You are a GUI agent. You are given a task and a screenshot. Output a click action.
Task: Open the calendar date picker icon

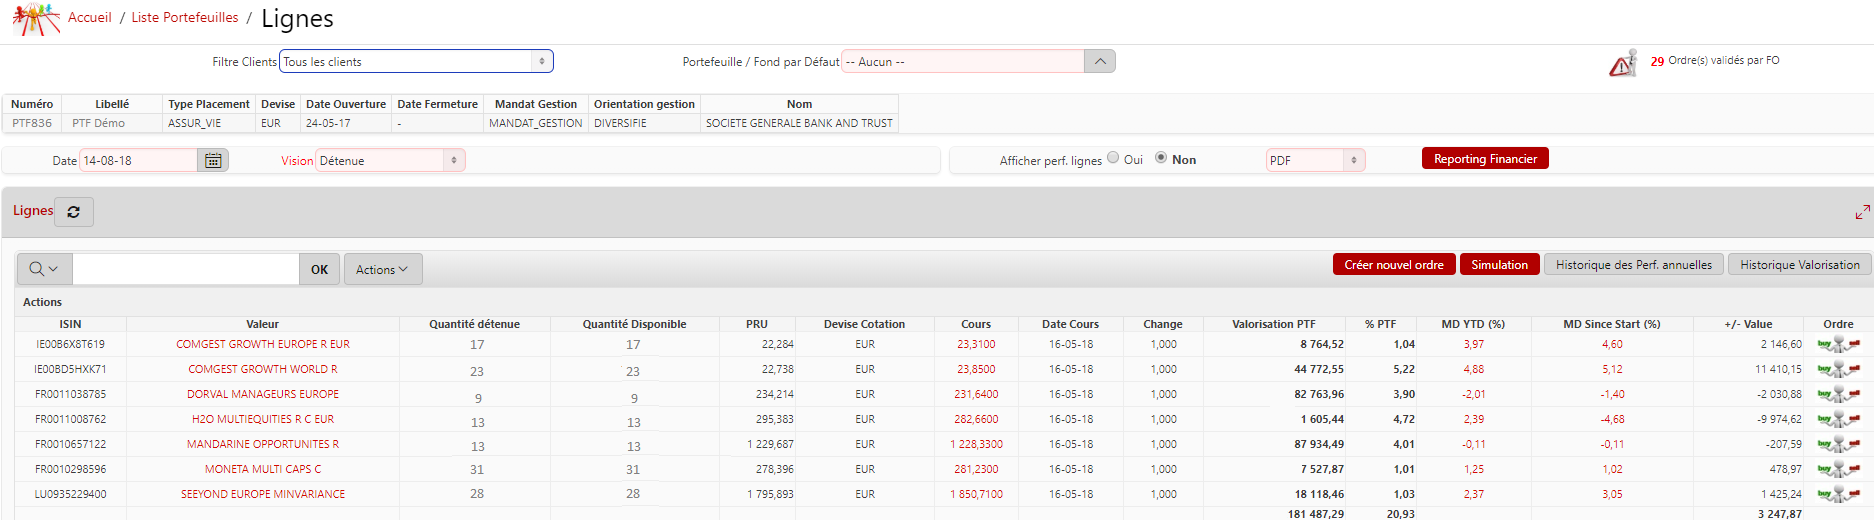(x=213, y=160)
